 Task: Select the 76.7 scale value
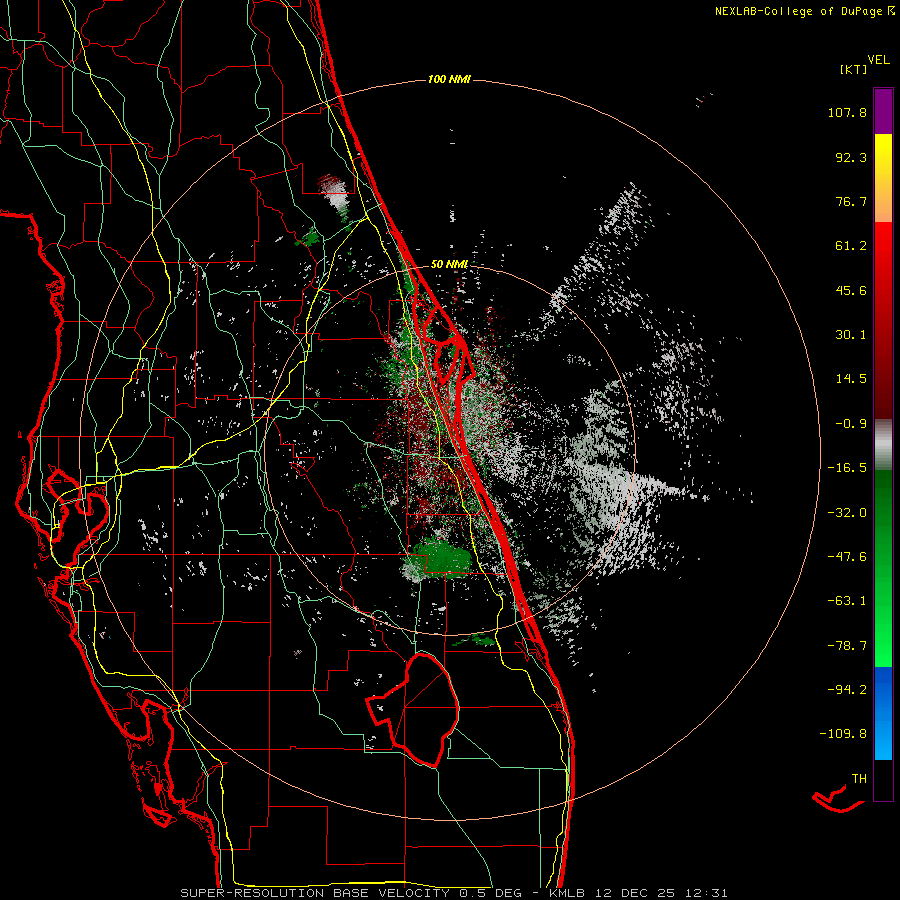[851, 201]
